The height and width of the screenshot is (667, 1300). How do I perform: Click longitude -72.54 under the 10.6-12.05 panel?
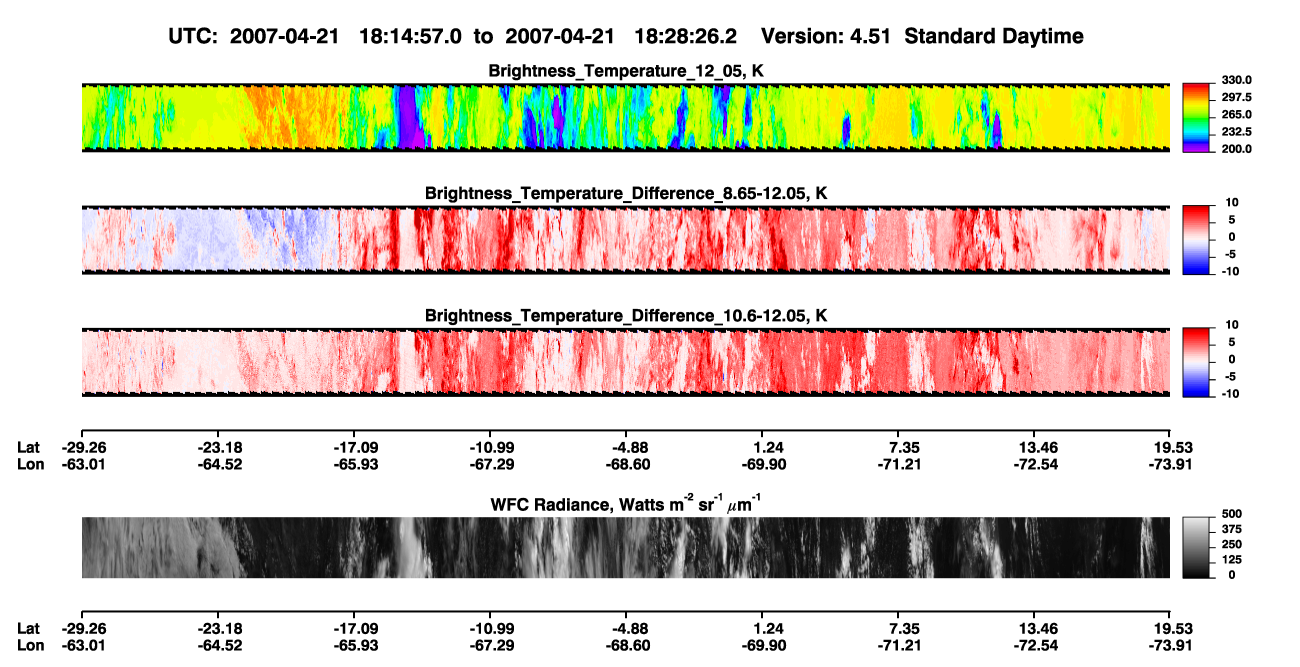[x=1034, y=463]
